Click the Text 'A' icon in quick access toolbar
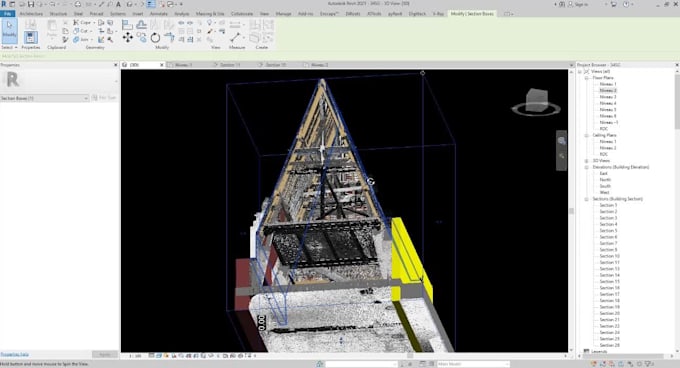680x368 pixels. point(118,4)
